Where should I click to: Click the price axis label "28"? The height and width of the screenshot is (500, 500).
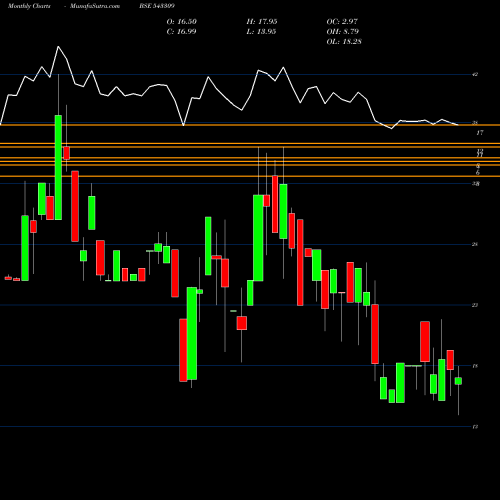tap(475, 244)
